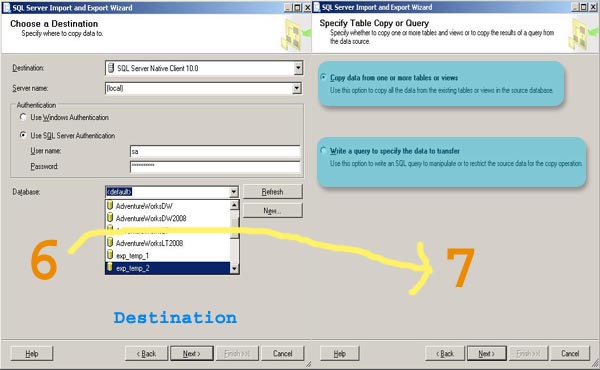Viewport: 600px width, 370px height.
Task: Select Use SQL Server Authentication option
Action: 23,135
